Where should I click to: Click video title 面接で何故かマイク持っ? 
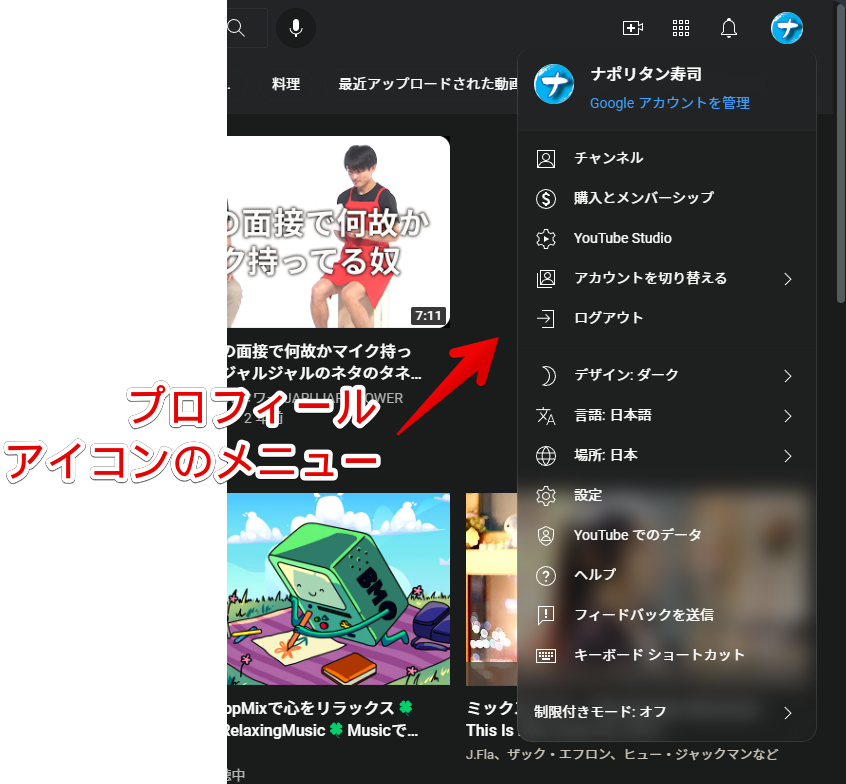(323, 362)
